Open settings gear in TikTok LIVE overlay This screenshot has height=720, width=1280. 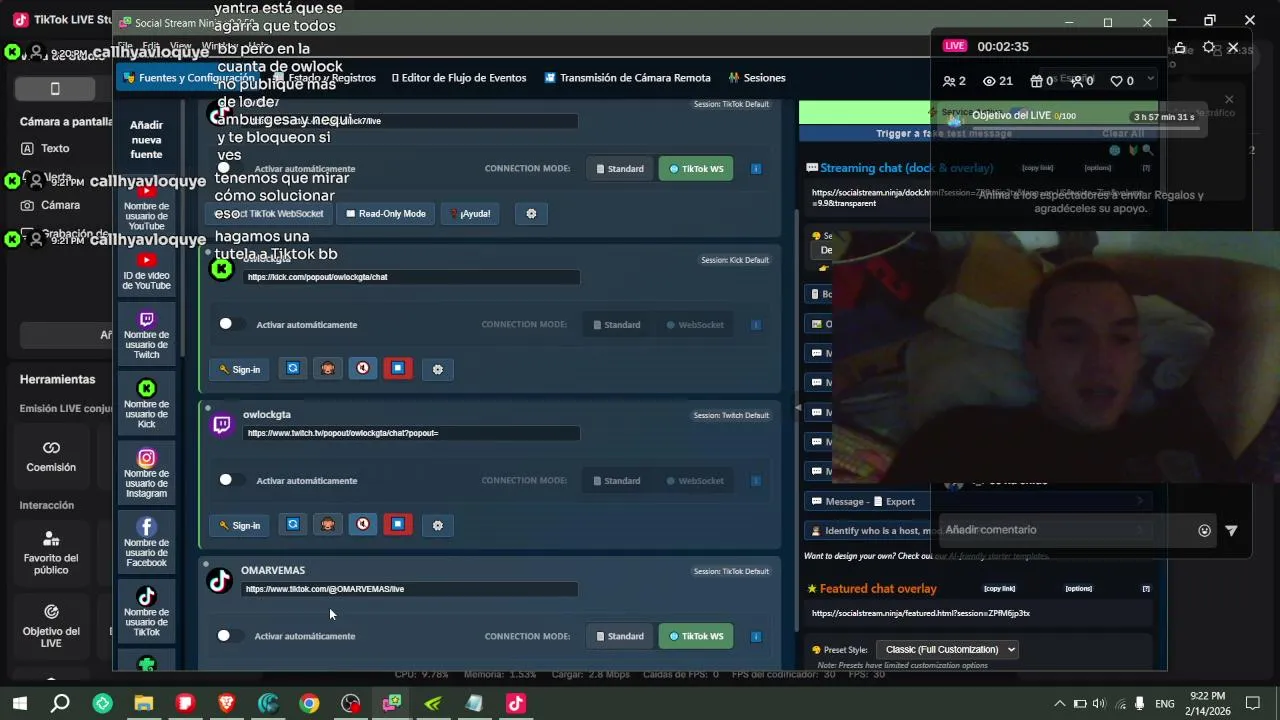pos(1209,47)
